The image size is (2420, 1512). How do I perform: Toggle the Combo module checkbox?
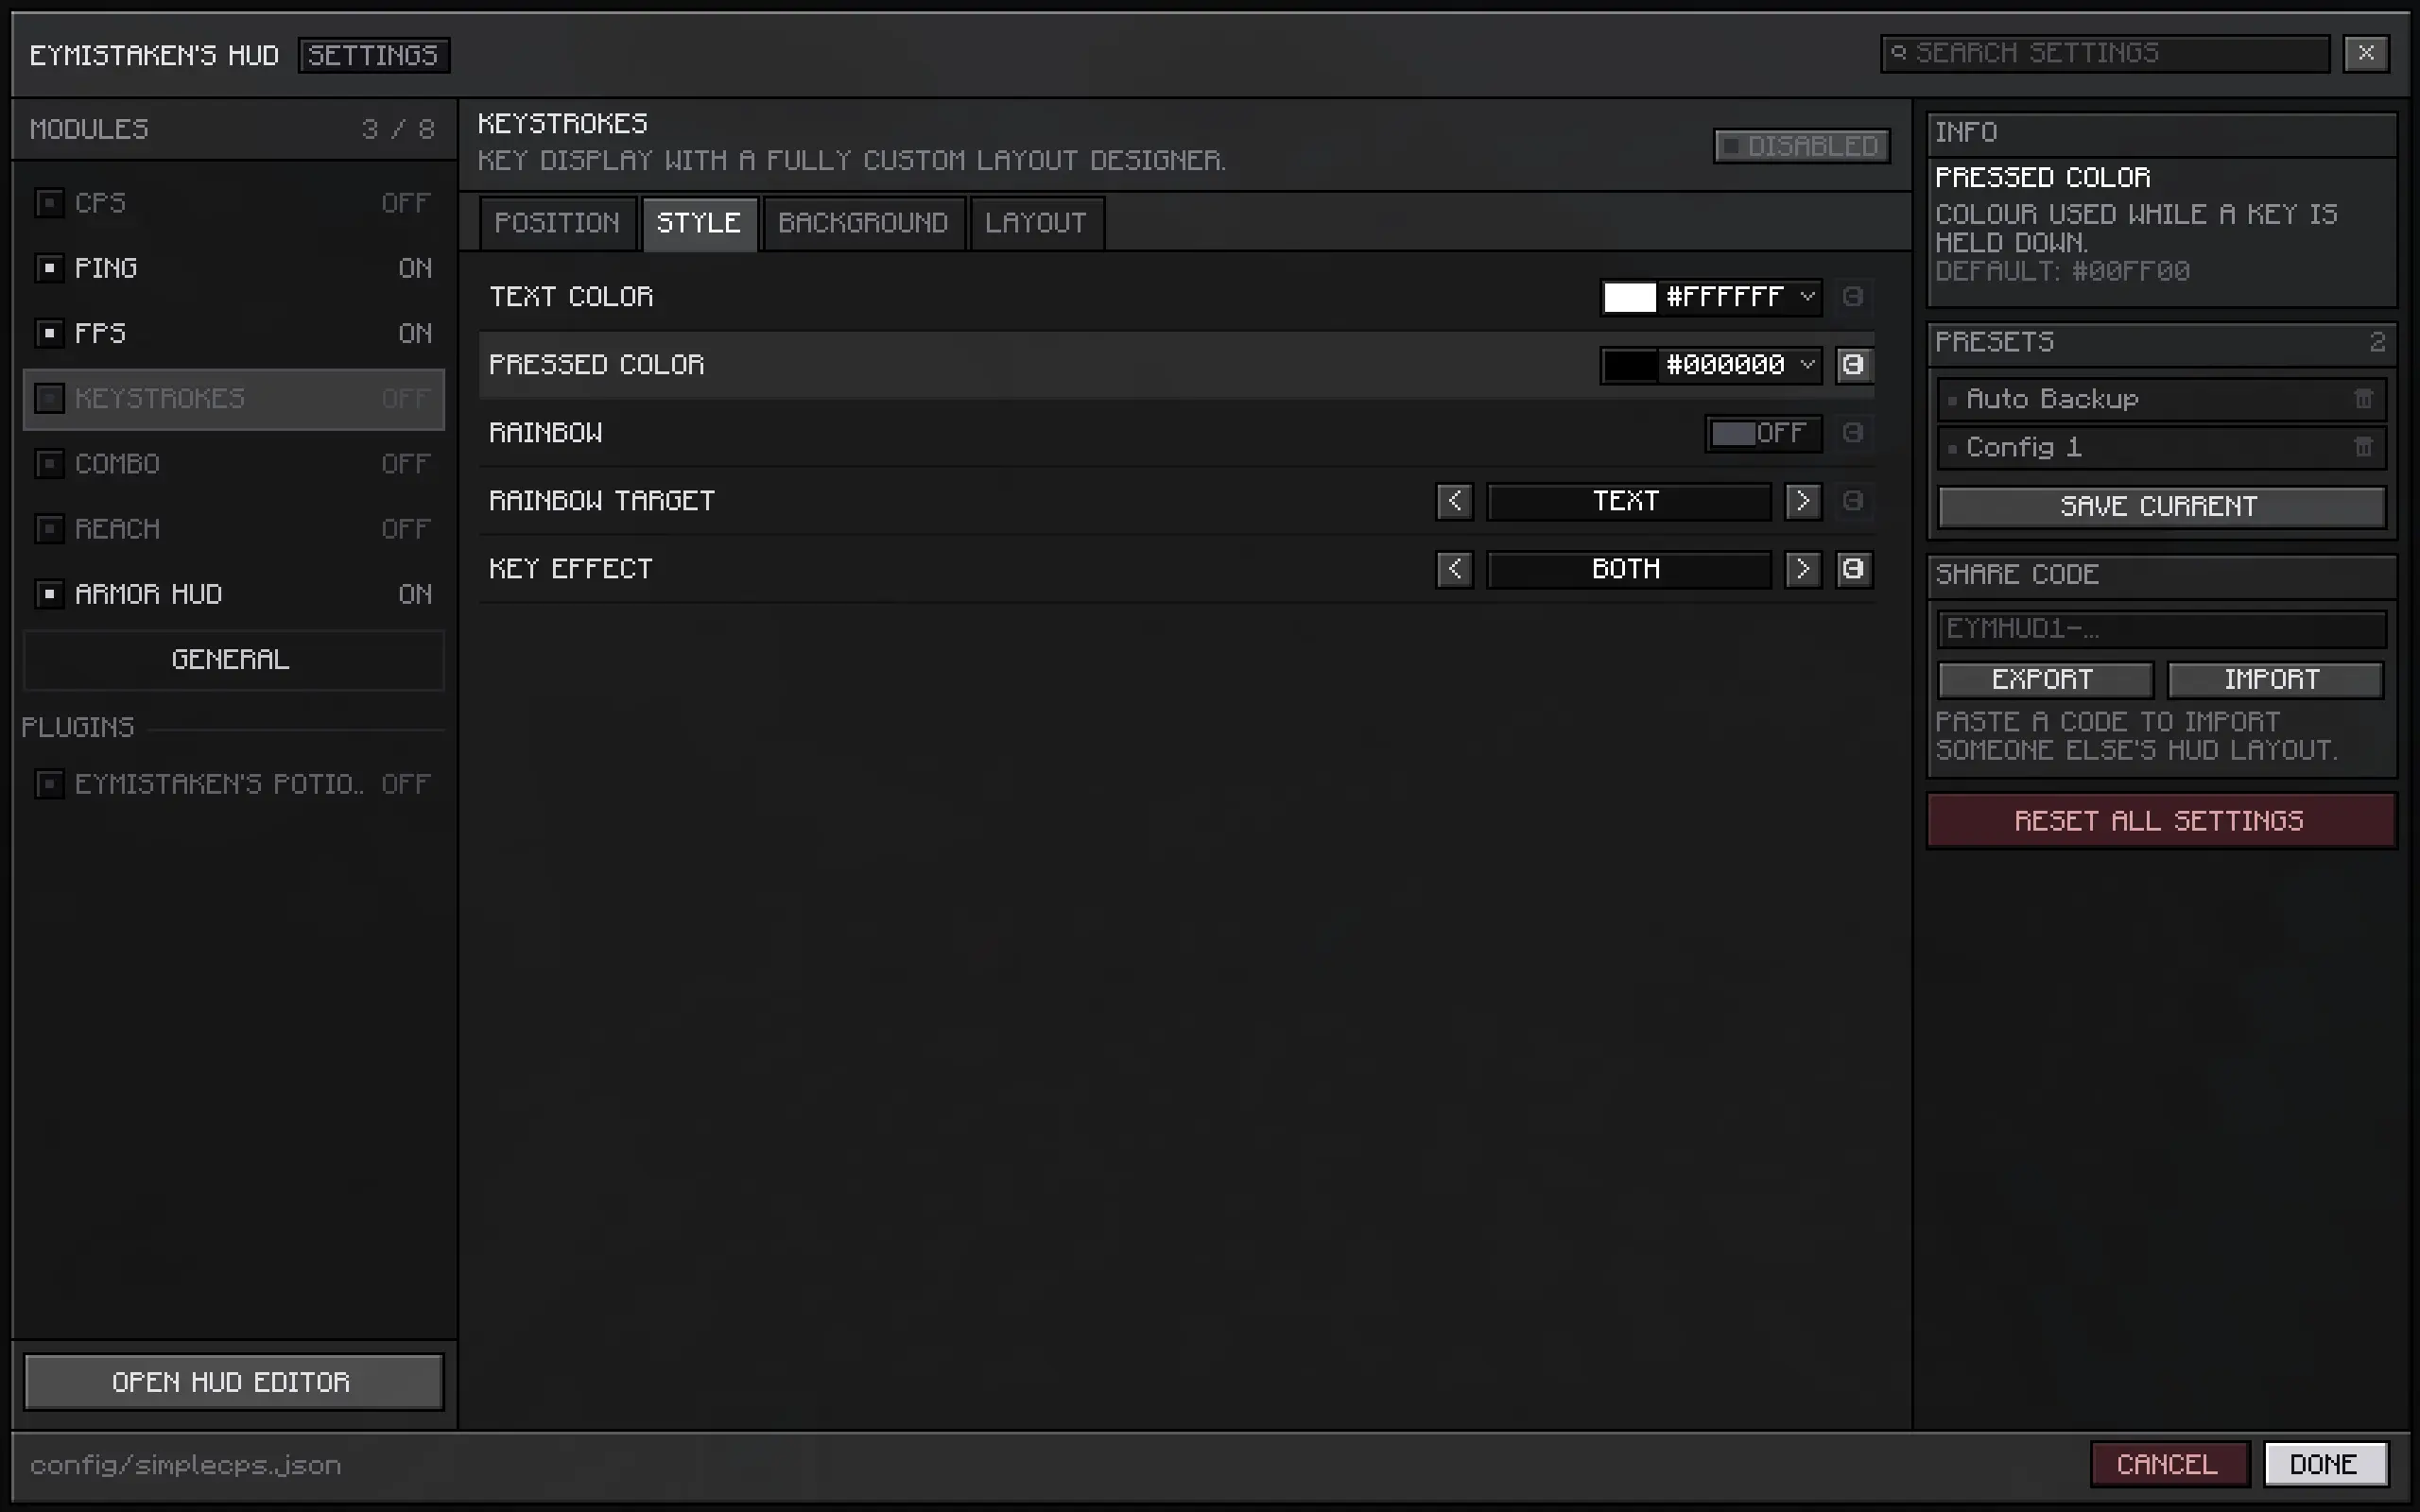49,463
